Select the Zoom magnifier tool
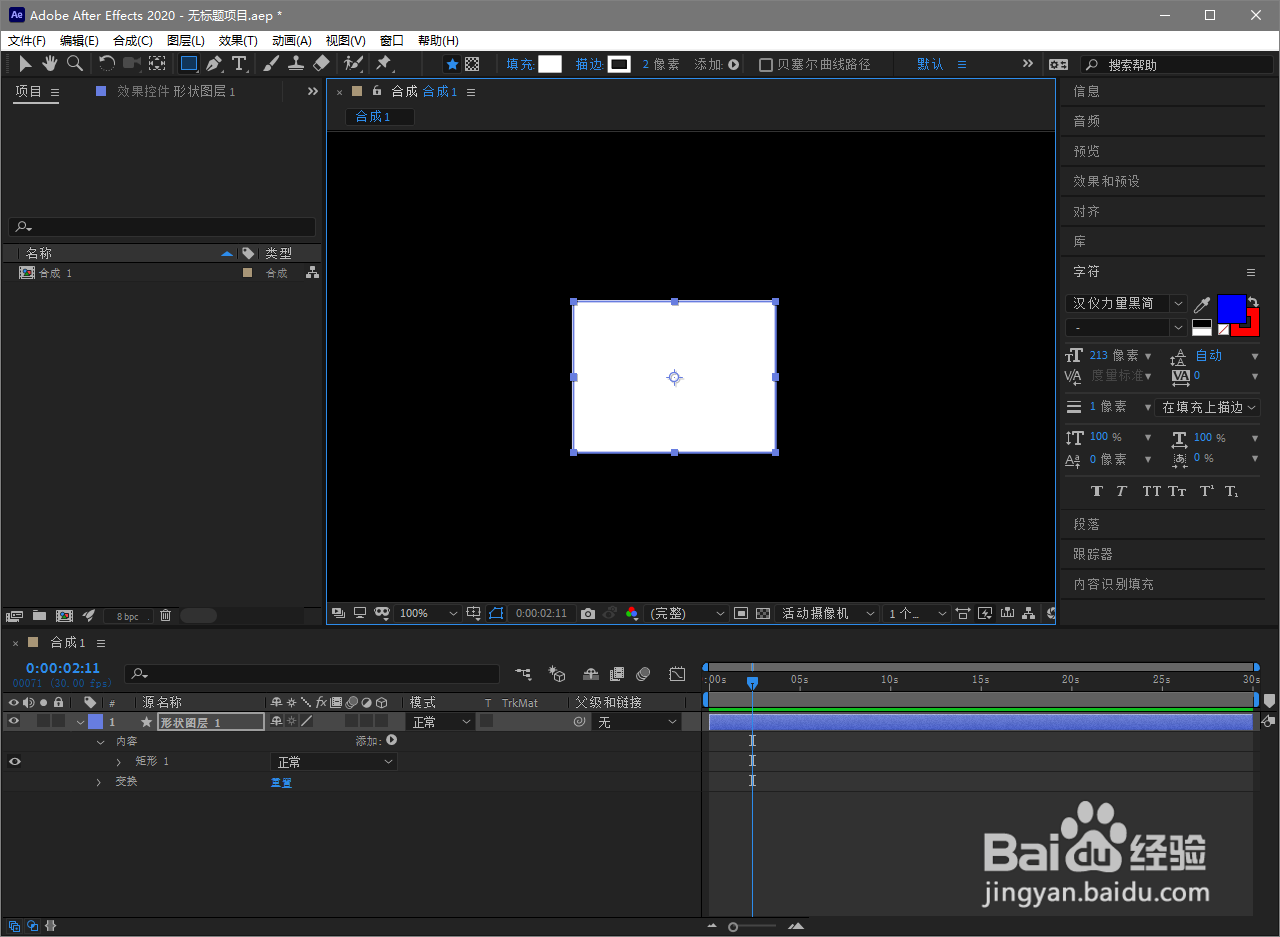This screenshot has width=1280, height=937. coord(75,64)
